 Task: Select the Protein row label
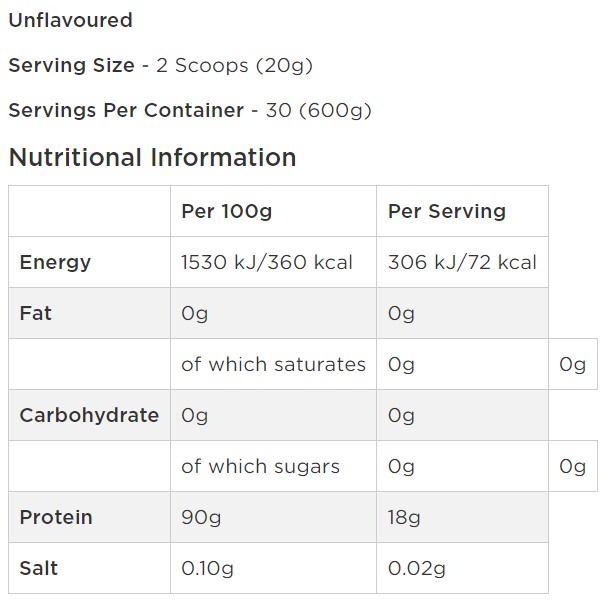tap(56, 518)
